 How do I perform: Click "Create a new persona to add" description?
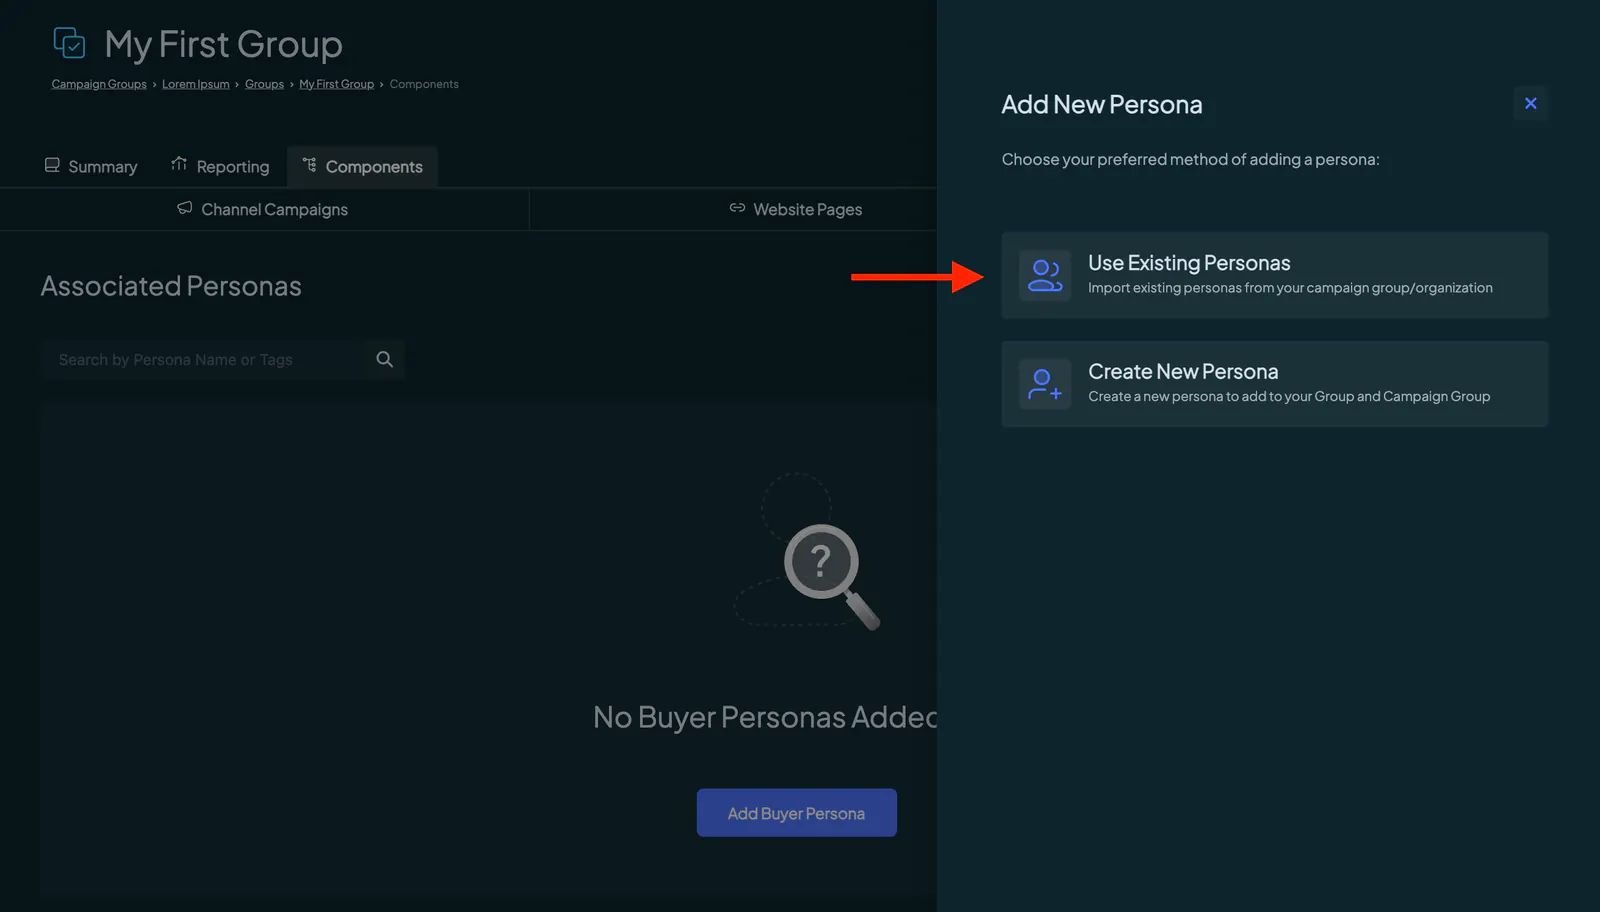click(x=1289, y=397)
